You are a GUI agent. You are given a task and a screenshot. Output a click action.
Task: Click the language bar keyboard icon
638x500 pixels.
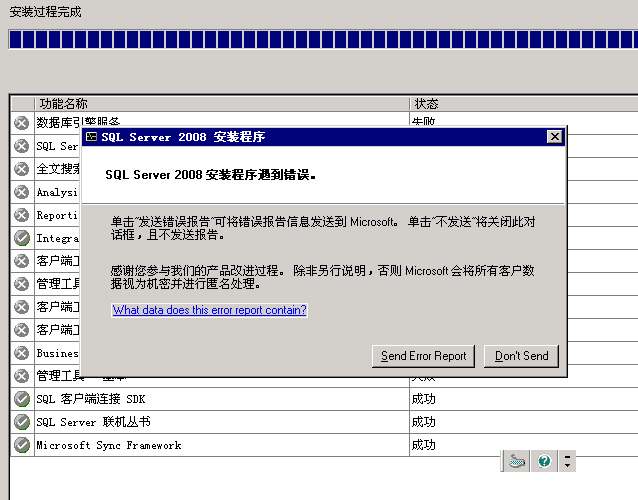pyautogui.click(x=516, y=461)
